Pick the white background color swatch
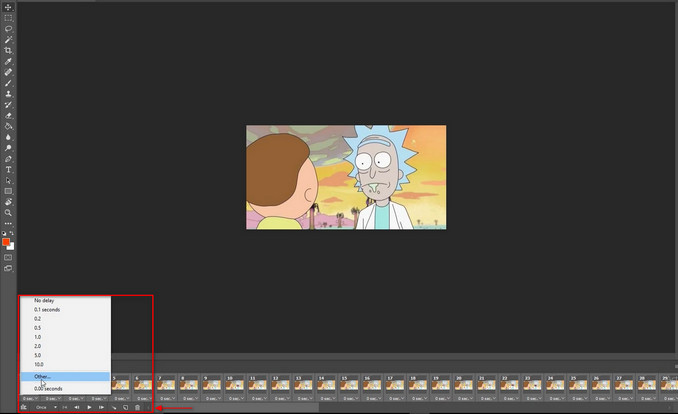678x414 pixels. (11, 247)
